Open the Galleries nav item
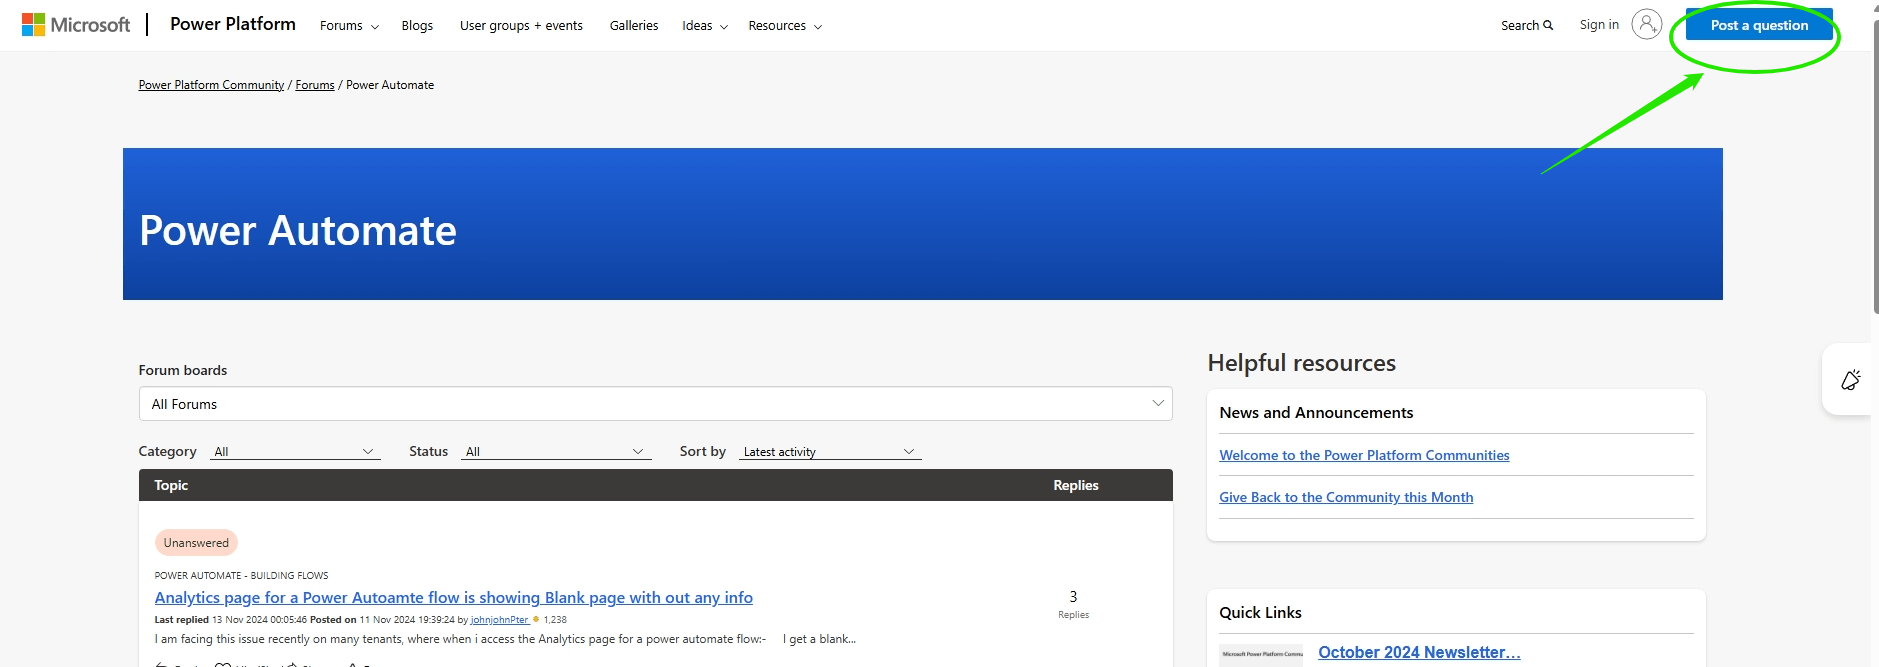Image resolution: width=1879 pixels, height=667 pixels. pyautogui.click(x=634, y=26)
